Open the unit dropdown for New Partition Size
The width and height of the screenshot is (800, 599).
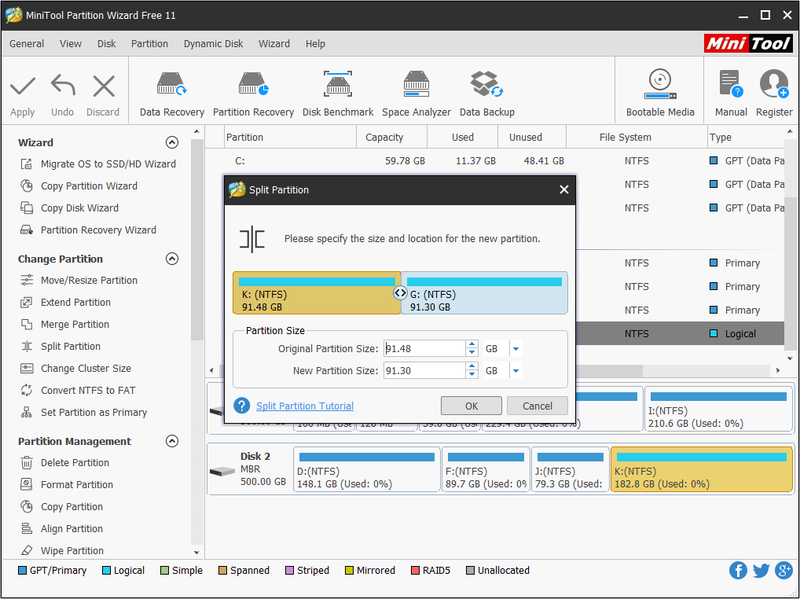pyautogui.click(x=516, y=371)
